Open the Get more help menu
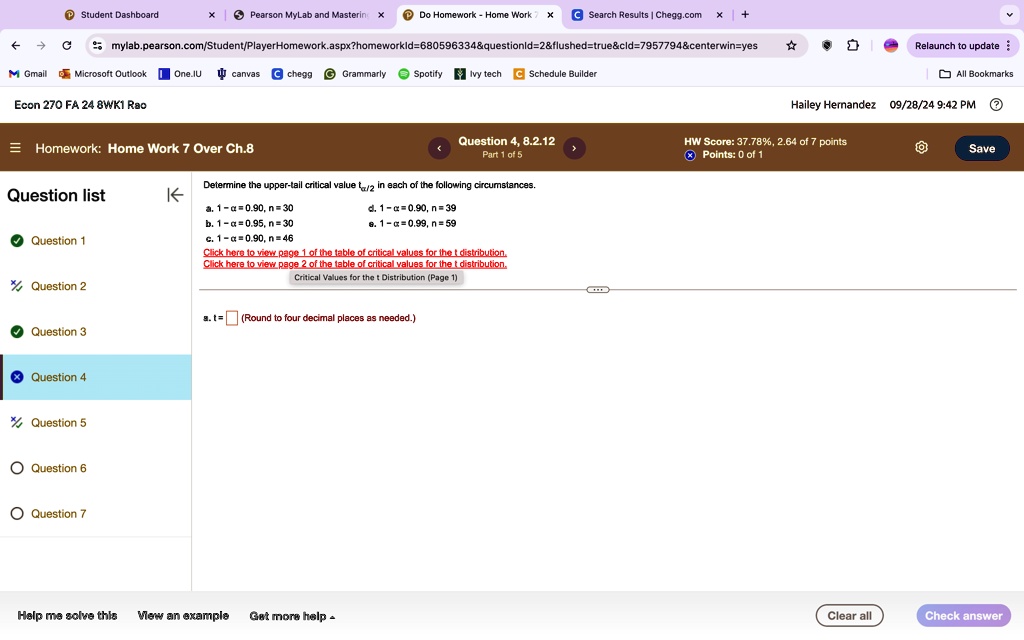The width and height of the screenshot is (1024, 640). 292,616
